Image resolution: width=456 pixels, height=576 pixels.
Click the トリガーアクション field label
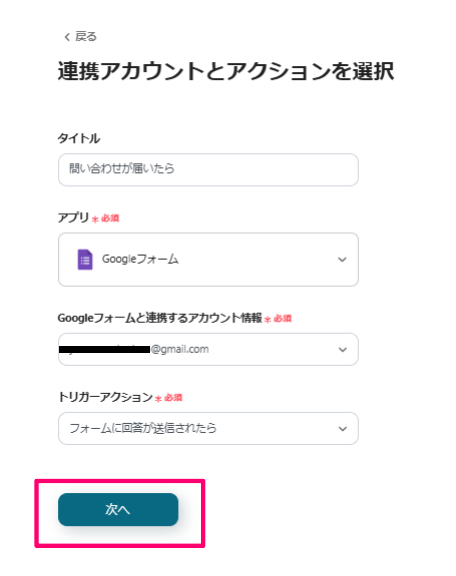click(105, 397)
